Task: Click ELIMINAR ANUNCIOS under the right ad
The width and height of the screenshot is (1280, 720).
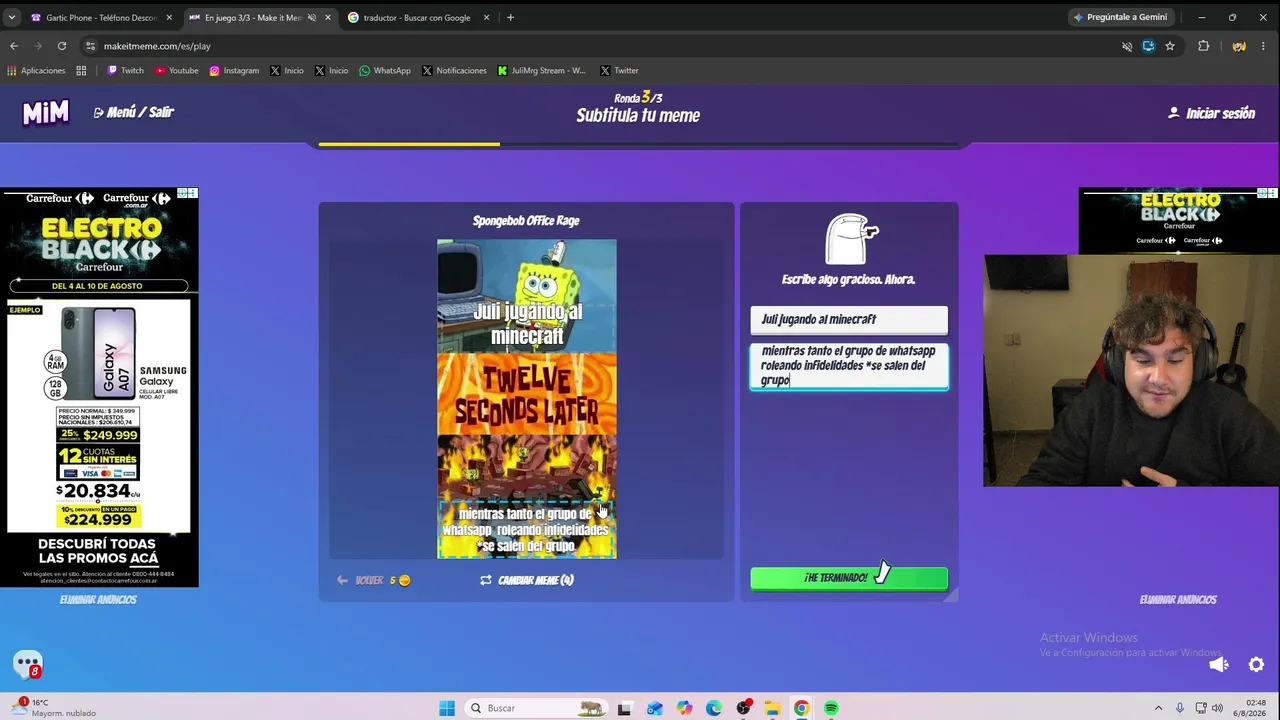Action: pyautogui.click(x=1178, y=600)
